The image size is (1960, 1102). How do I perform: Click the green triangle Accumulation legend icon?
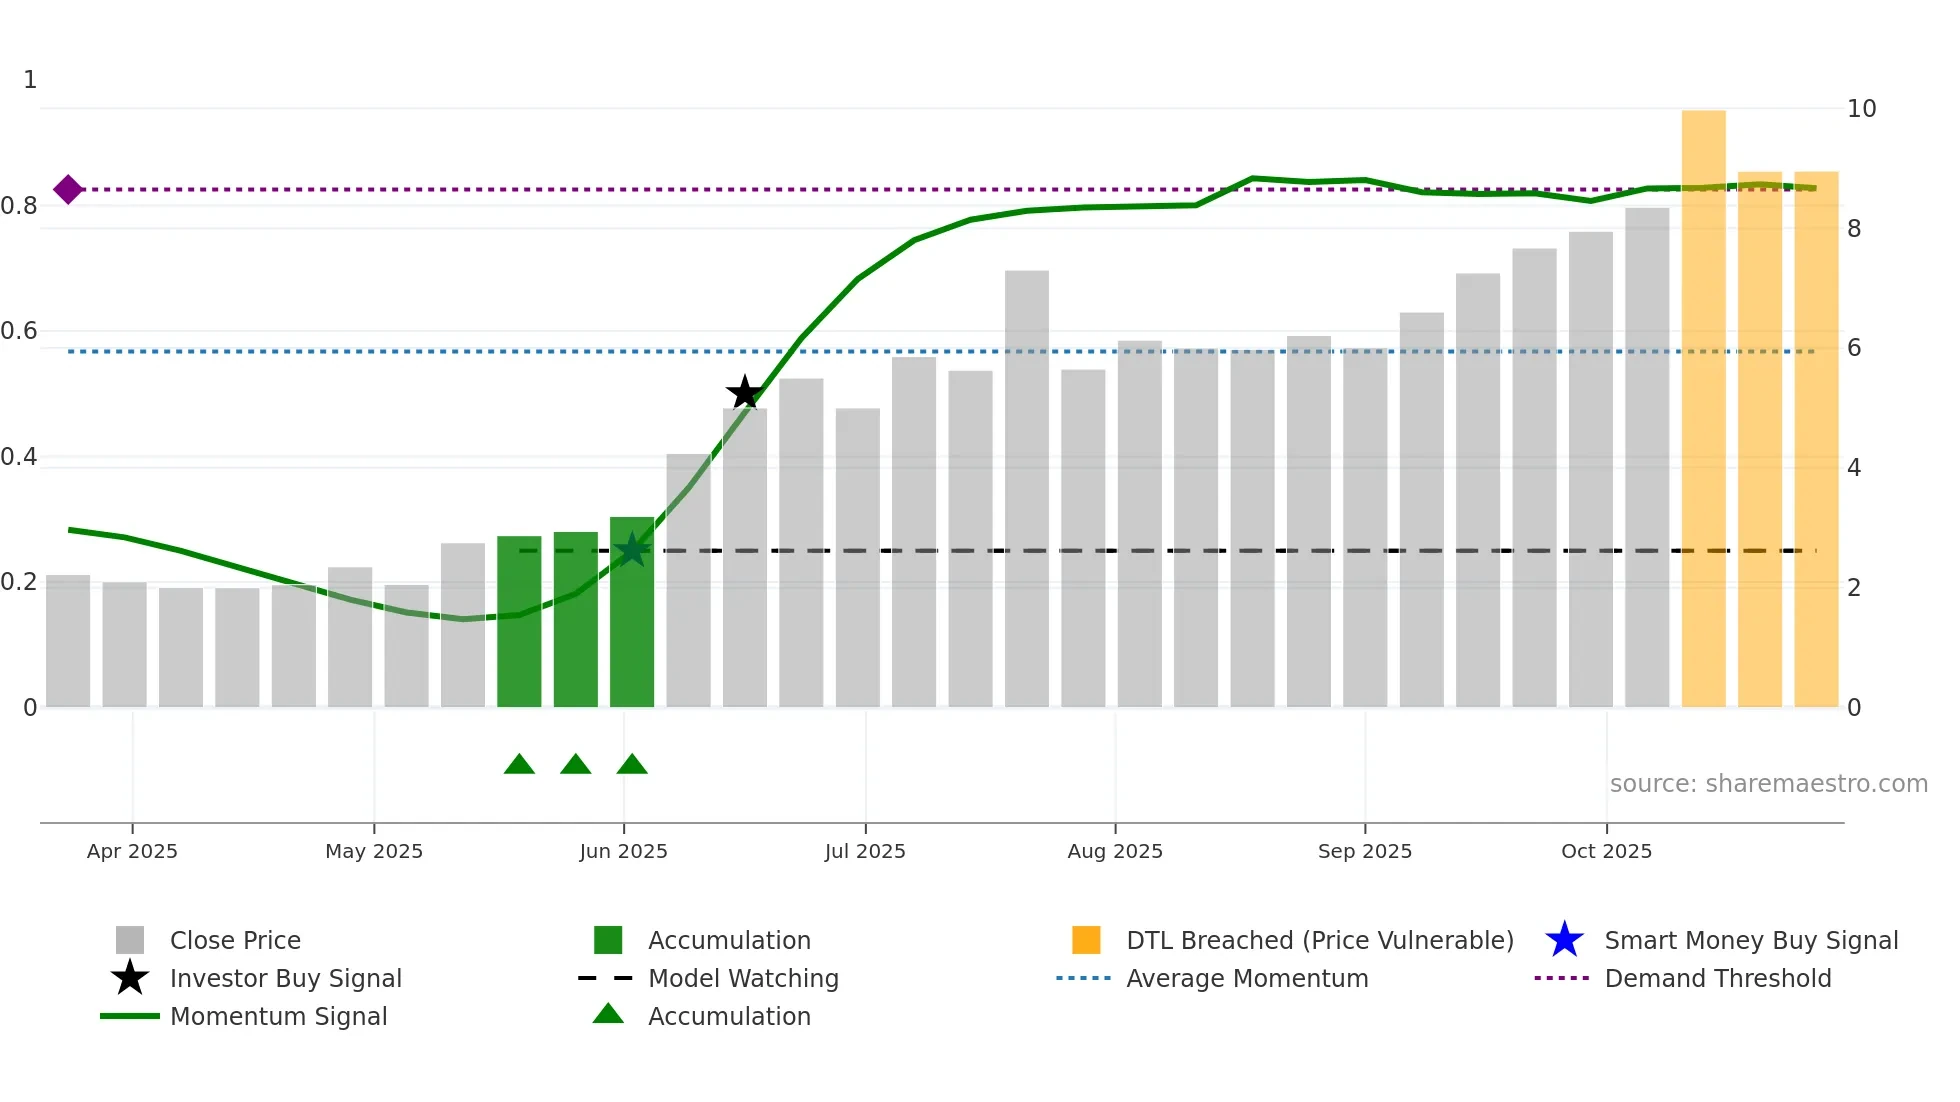point(608,1015)
